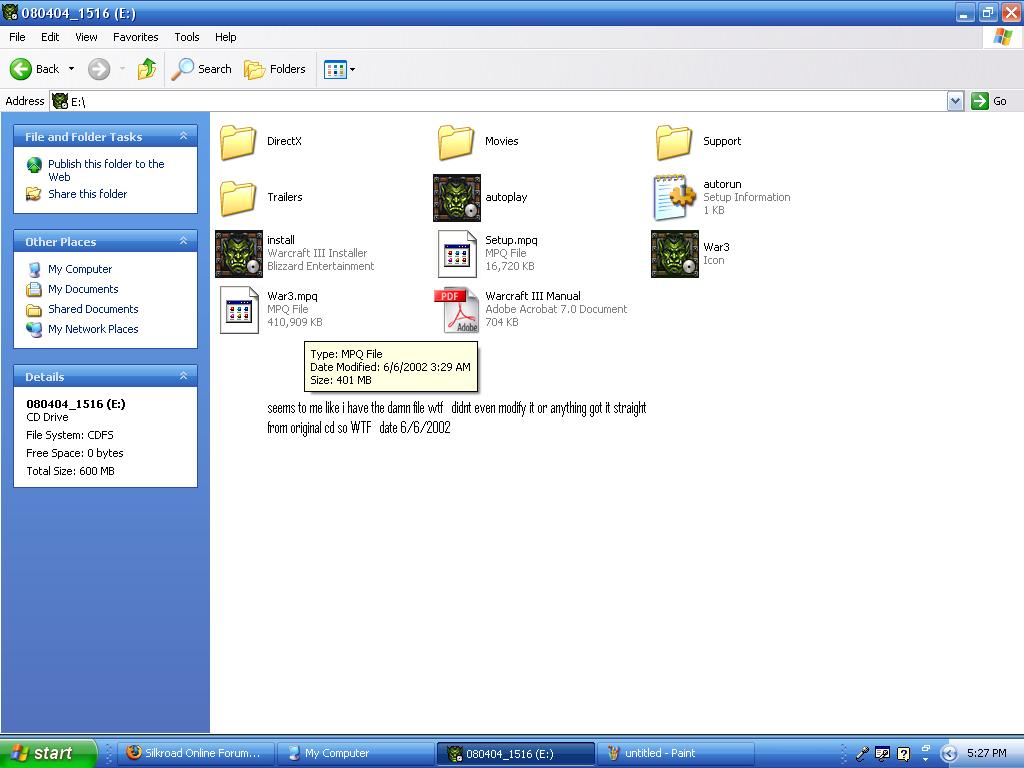Open My Computer in Other Places
The height and width of the screenshot is (768, 1024).
(80, 269)
